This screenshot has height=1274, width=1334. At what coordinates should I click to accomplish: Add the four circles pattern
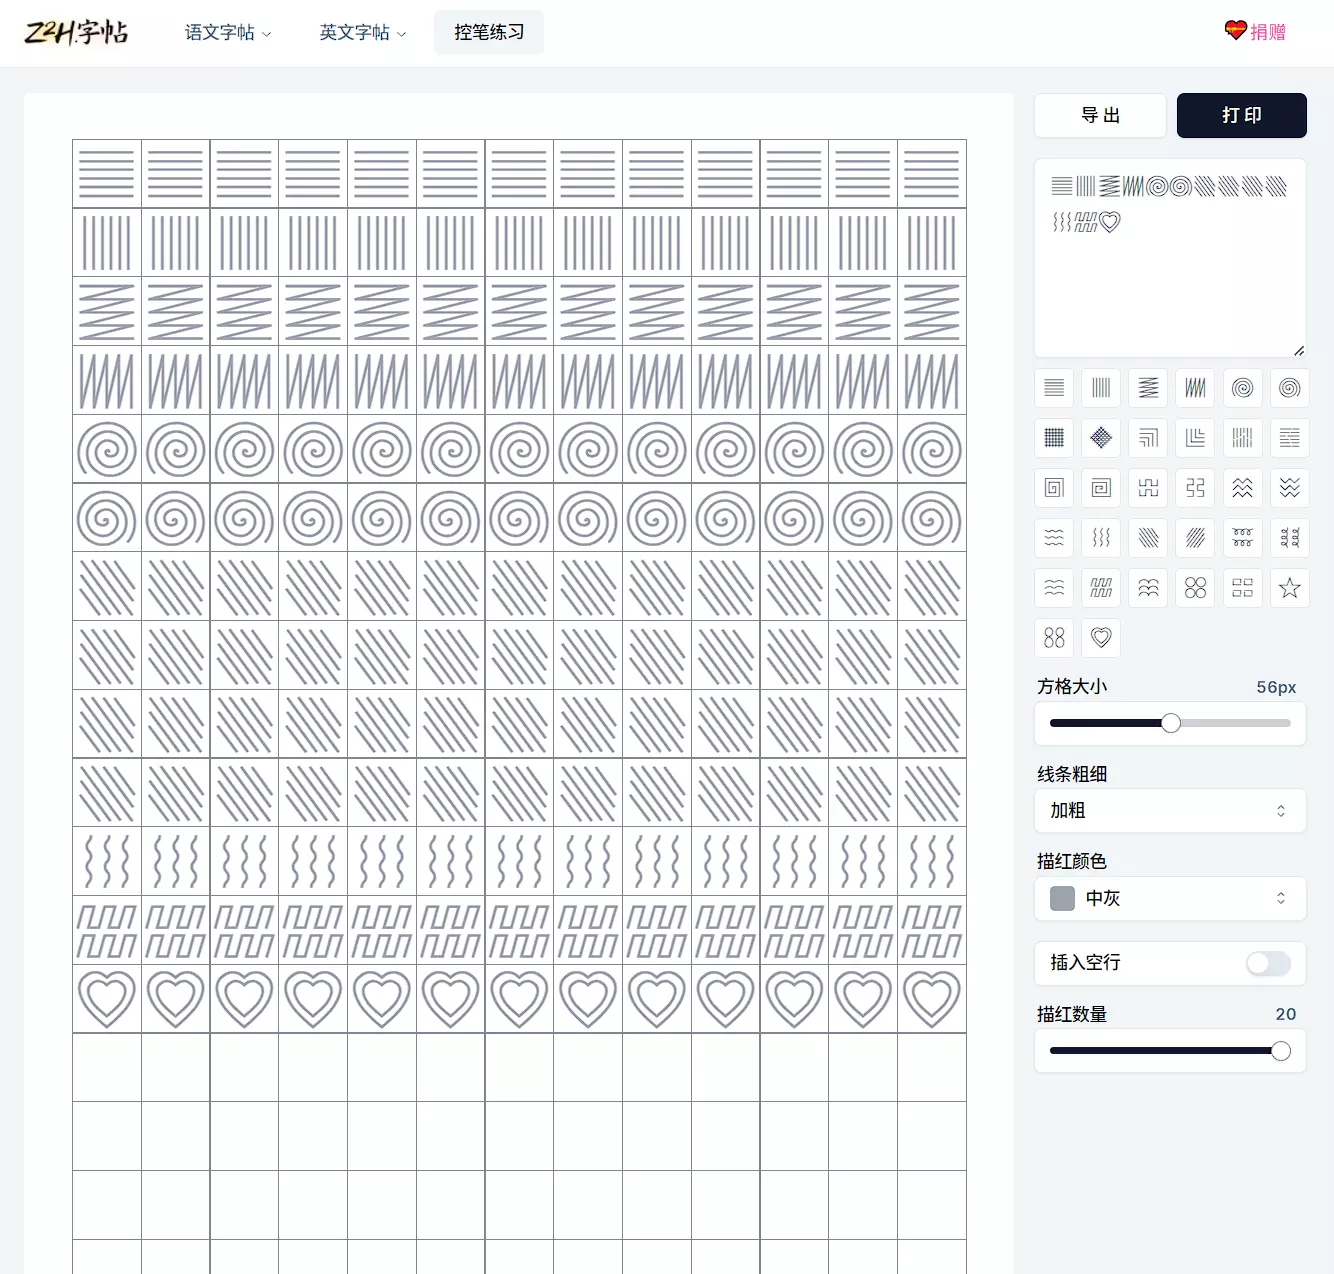tap(1195, 588)
